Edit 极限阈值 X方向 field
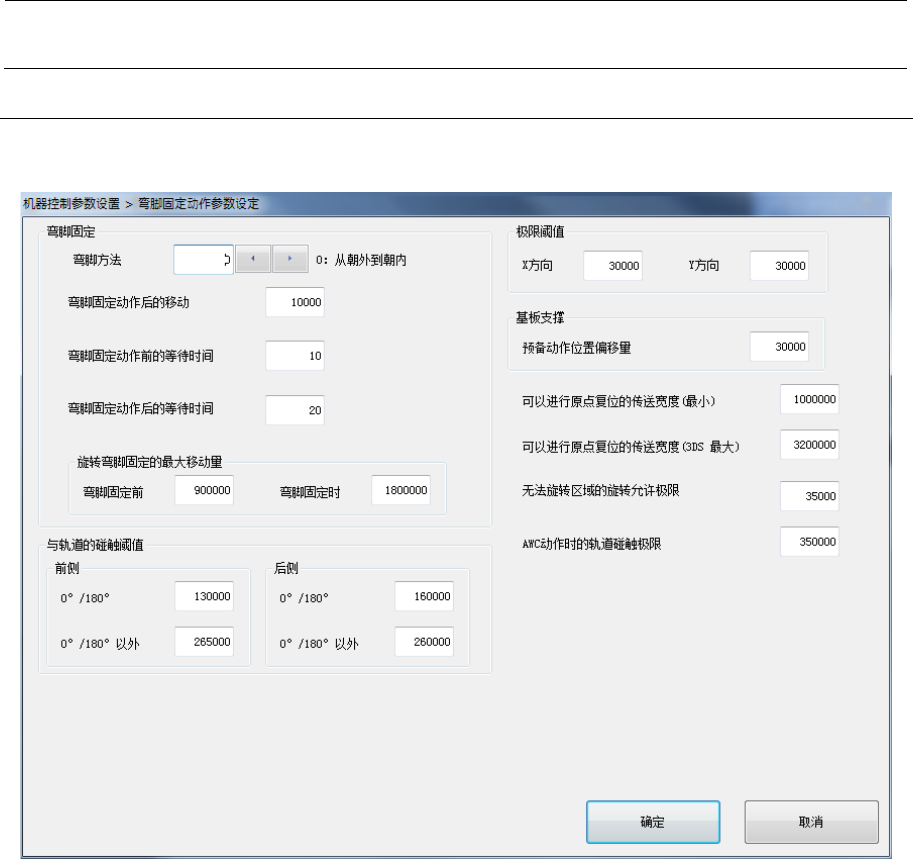Screen dimensions: 913x859 point(613,266)
